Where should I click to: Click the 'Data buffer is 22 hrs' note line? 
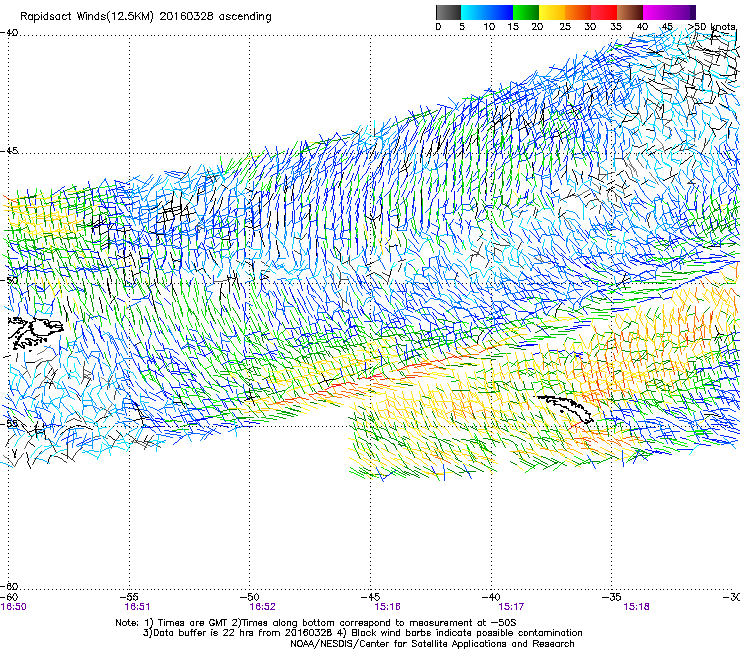coord(362,633)
